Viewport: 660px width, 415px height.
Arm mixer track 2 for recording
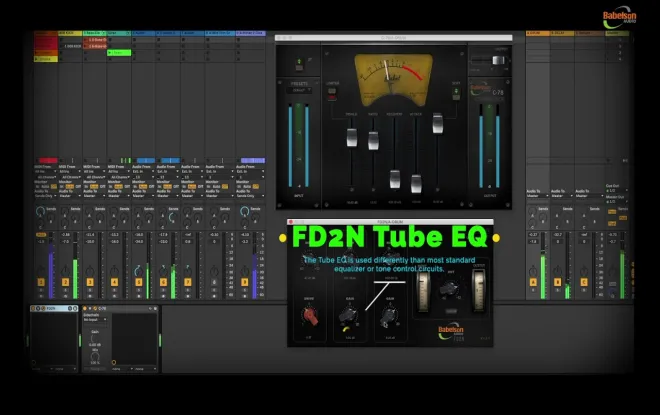coord(65,296)
